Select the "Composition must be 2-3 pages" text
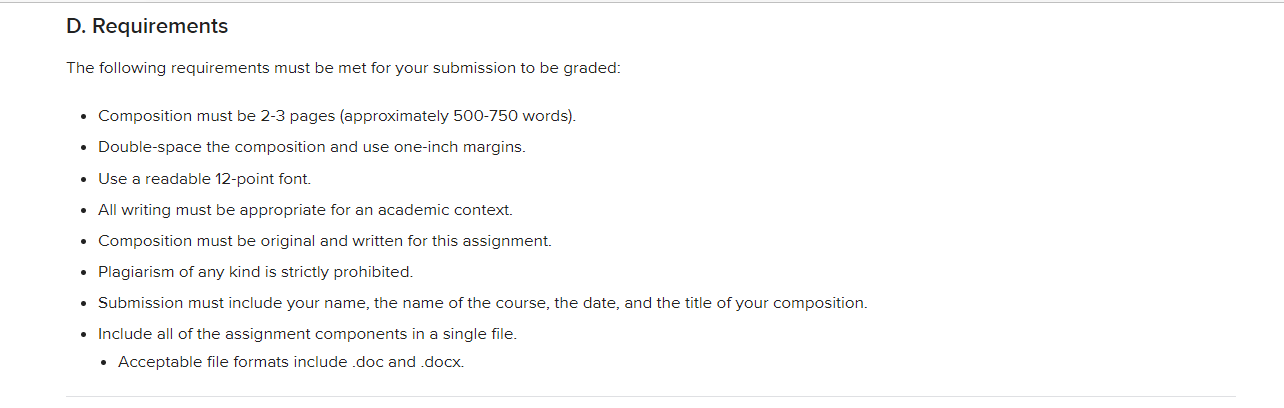The image size is (1284, 408). [216, 116]
